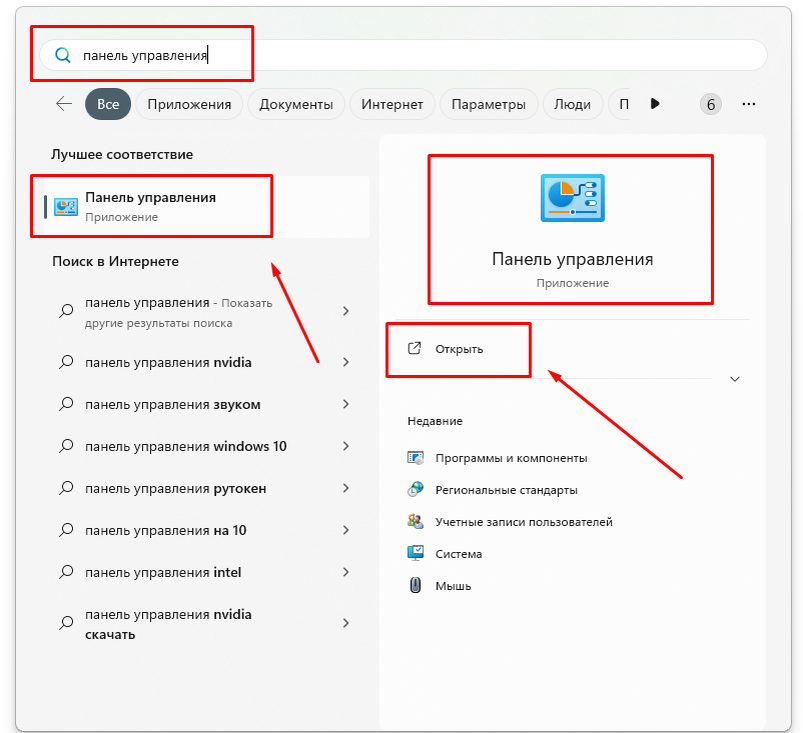
Task: Show more filters with the play arrow
Action: (654, 103)
